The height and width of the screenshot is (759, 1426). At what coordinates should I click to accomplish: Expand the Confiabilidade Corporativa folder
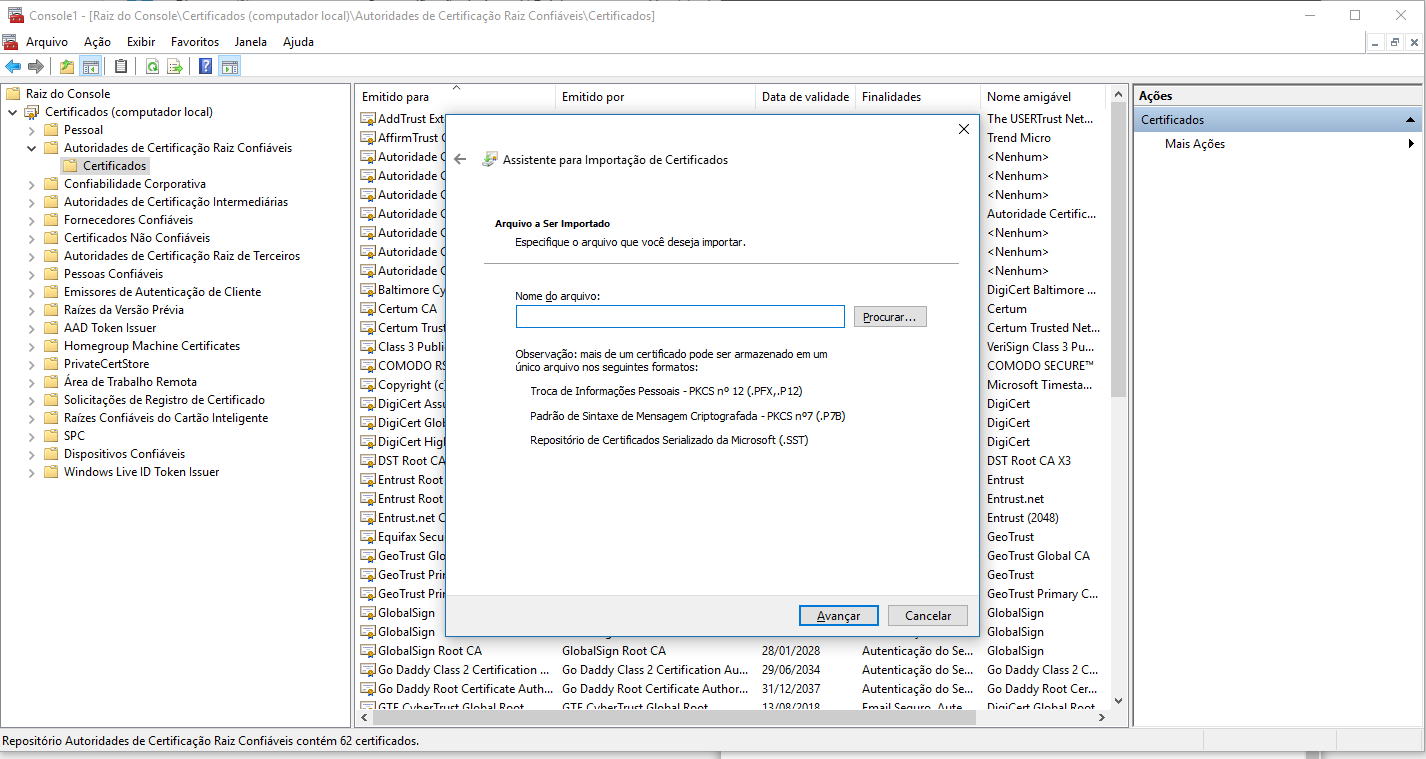pyautogui.click(x=32, y=184)
